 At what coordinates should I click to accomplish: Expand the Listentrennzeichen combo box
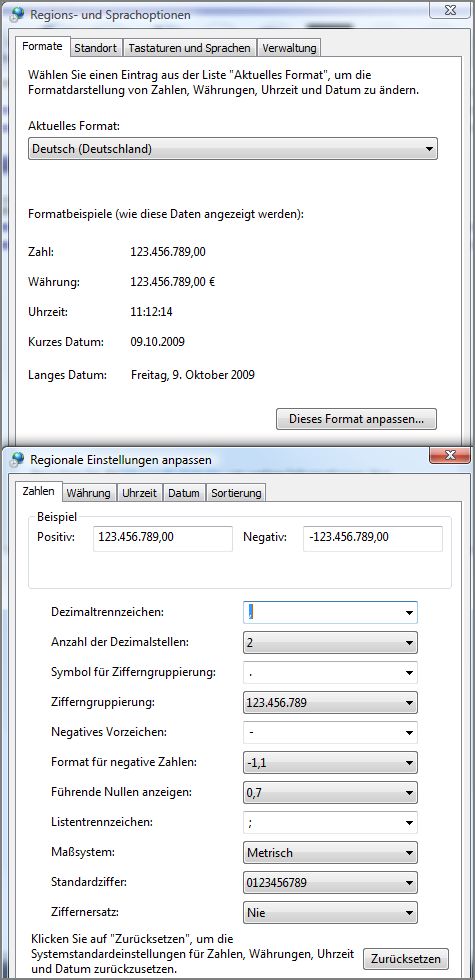330,822
